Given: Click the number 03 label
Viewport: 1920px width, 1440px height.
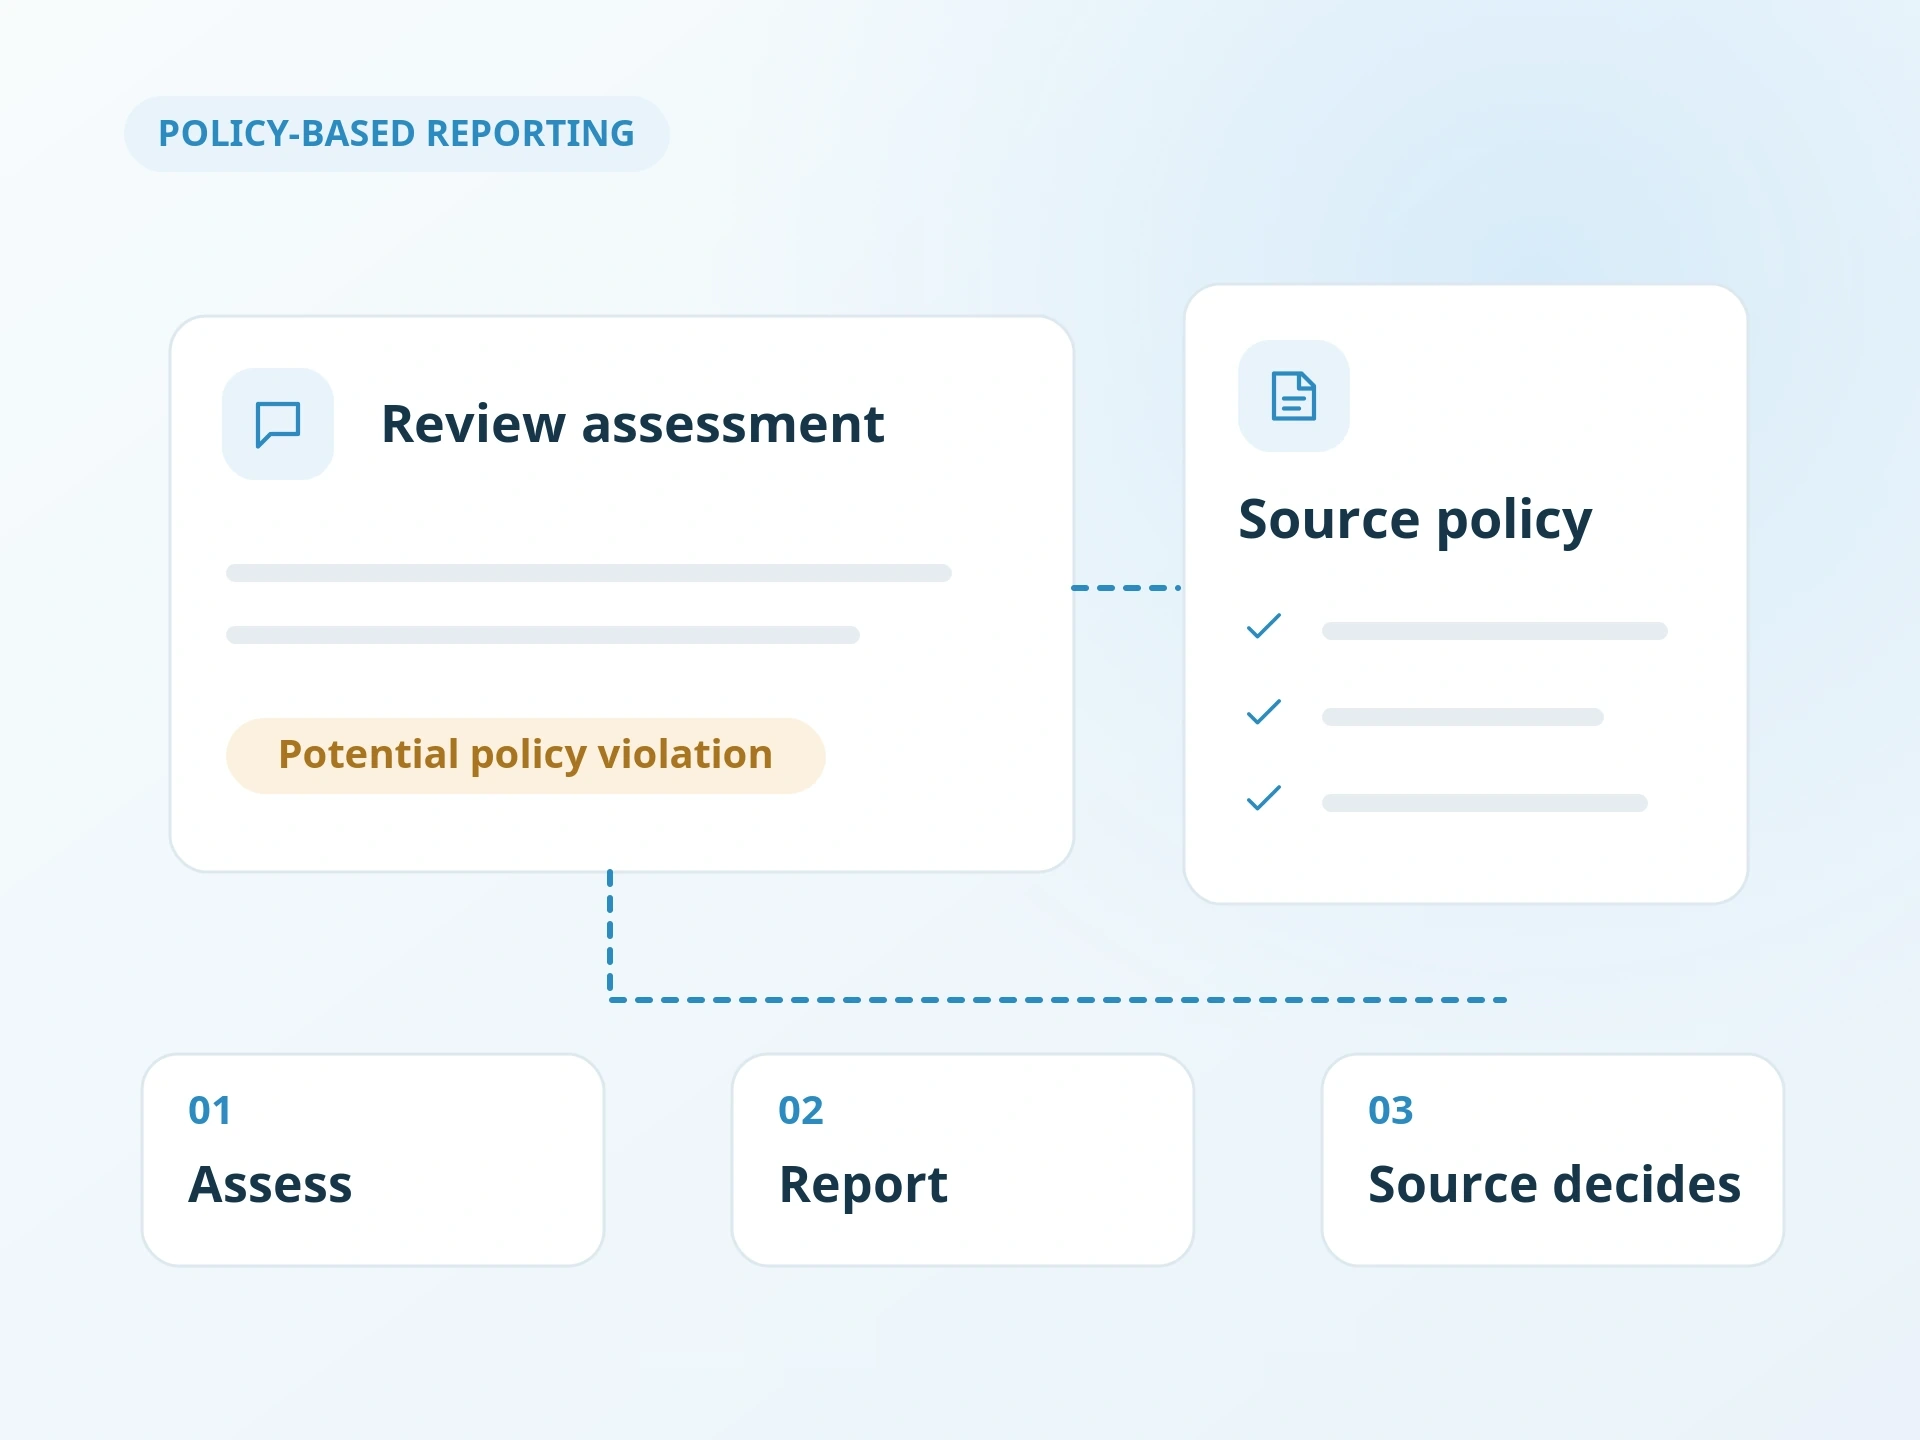Looking at the screenshot, I should coord(1391,1111).
